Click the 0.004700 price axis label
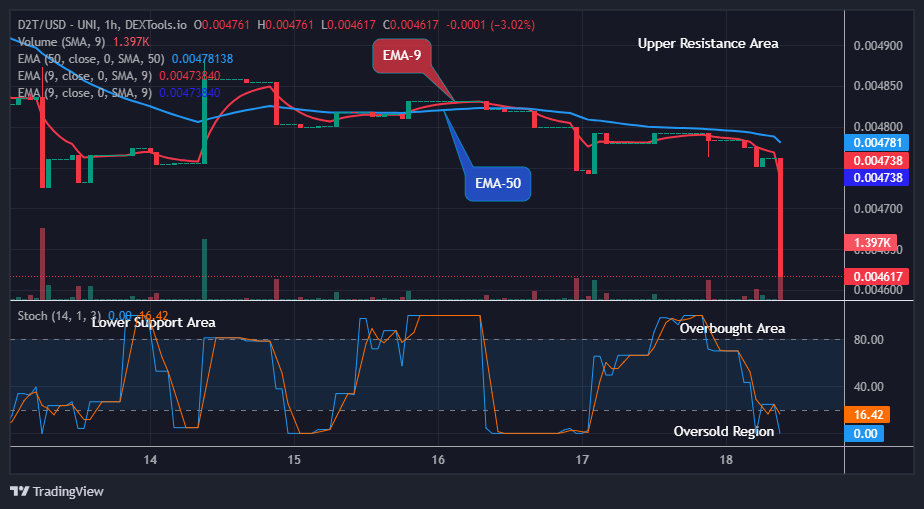 [x=878, y=209]
